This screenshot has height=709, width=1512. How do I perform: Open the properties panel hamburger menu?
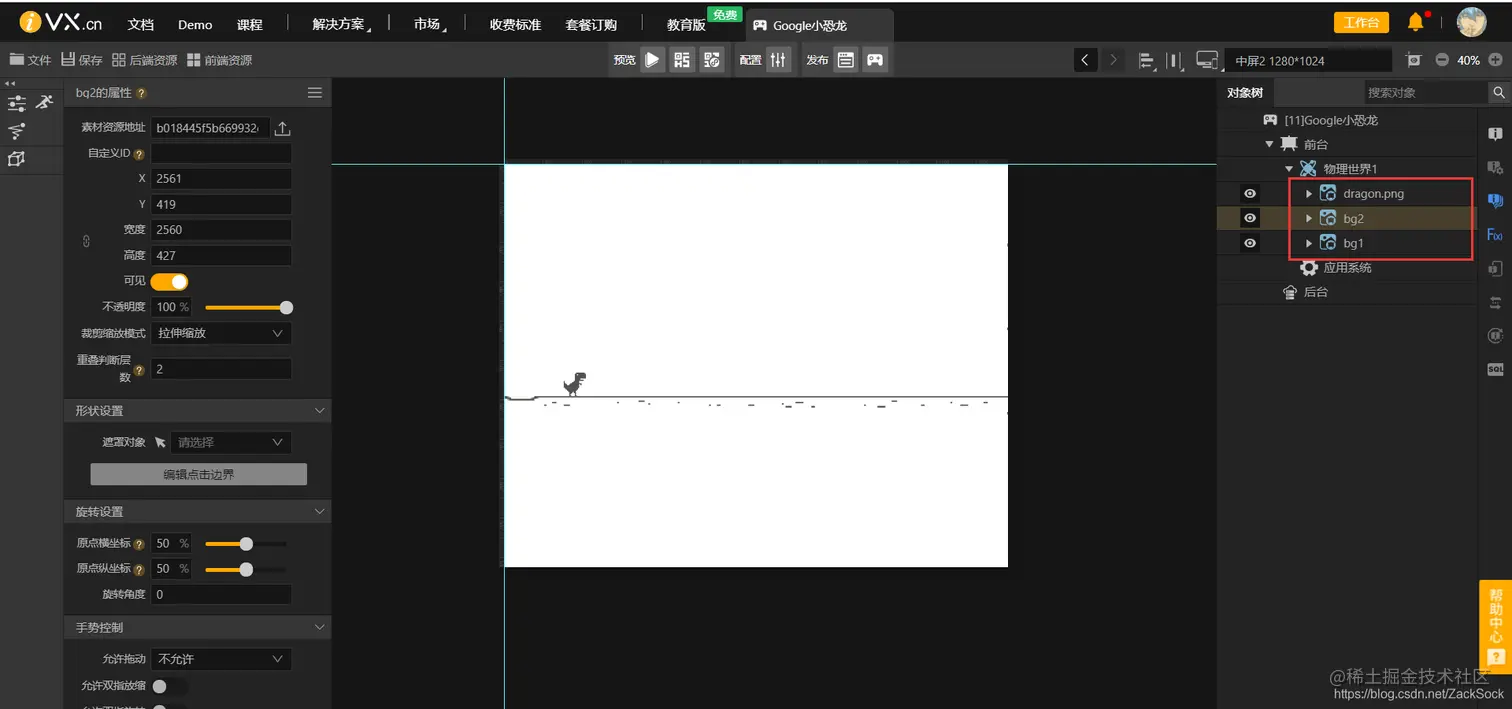pyautogui.click(x=315, y=93)
